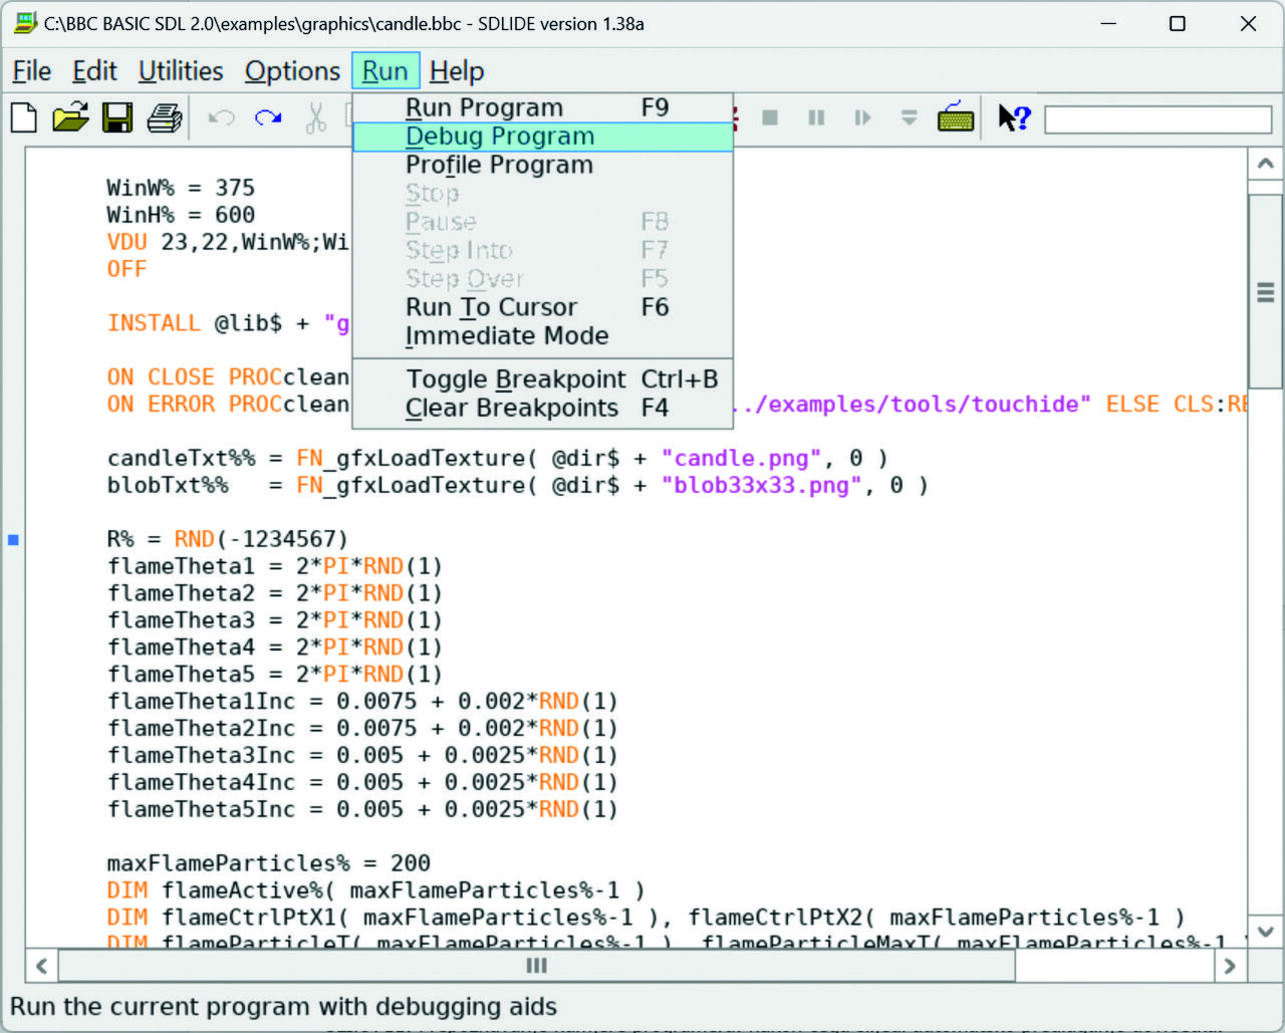This screenshot has height=1033, width=1285.
Task: Click the OFF keyword line
Action: (x=127, y=269)
